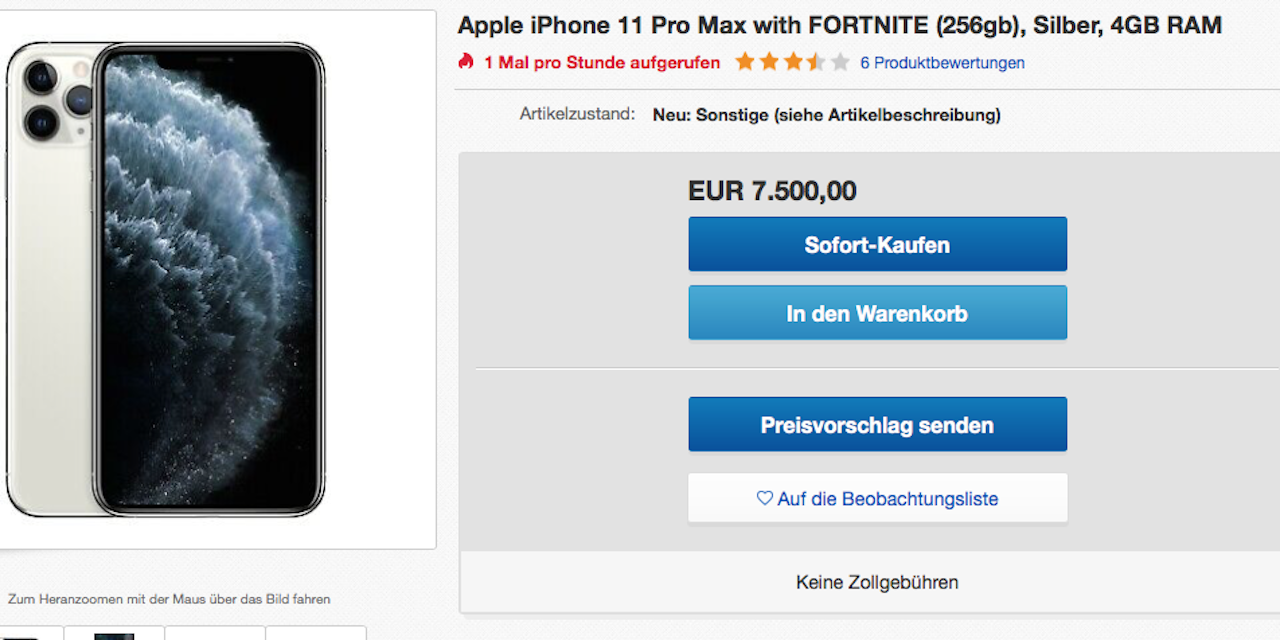Viewport: 1280px width, 640px height.
Task: Click the half-filled fourth rating star
Action: point(816,62)
